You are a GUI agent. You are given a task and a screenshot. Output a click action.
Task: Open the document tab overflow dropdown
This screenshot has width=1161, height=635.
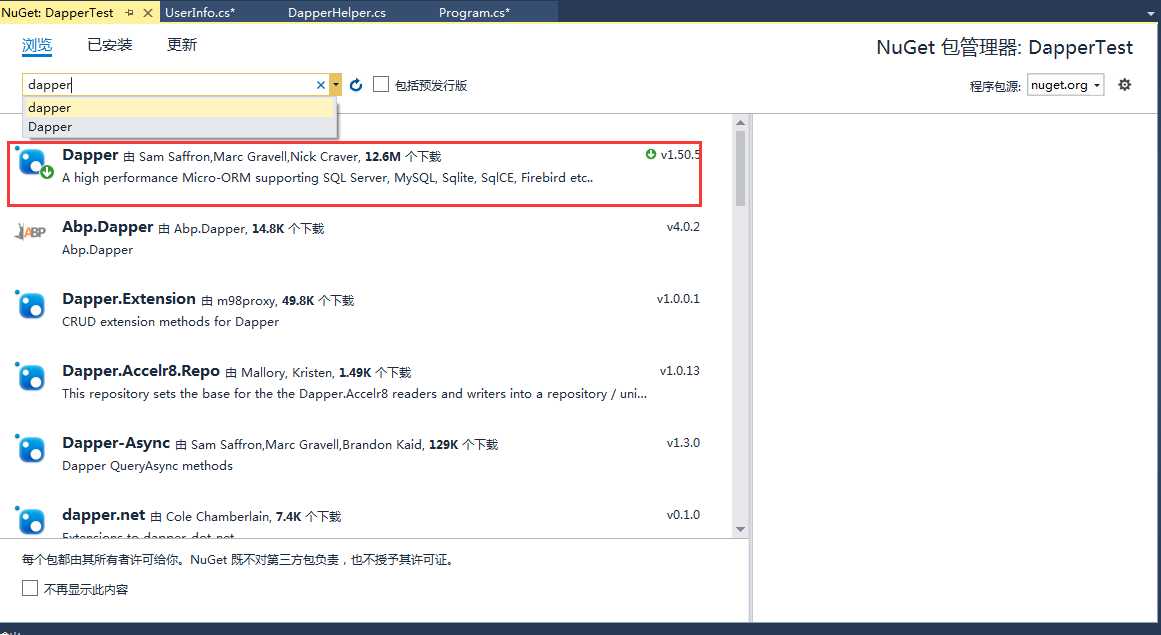tap(1151, 13)
